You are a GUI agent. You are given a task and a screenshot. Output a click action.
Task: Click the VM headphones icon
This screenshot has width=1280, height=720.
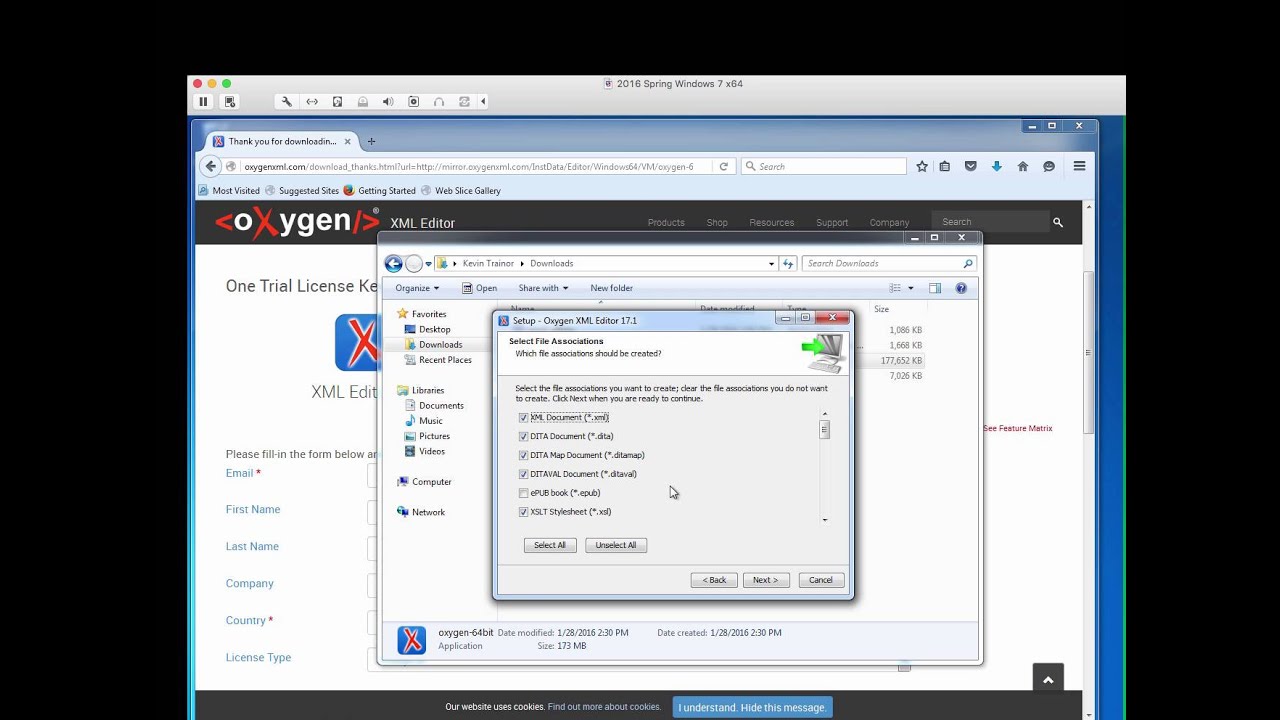pos(439,101)
